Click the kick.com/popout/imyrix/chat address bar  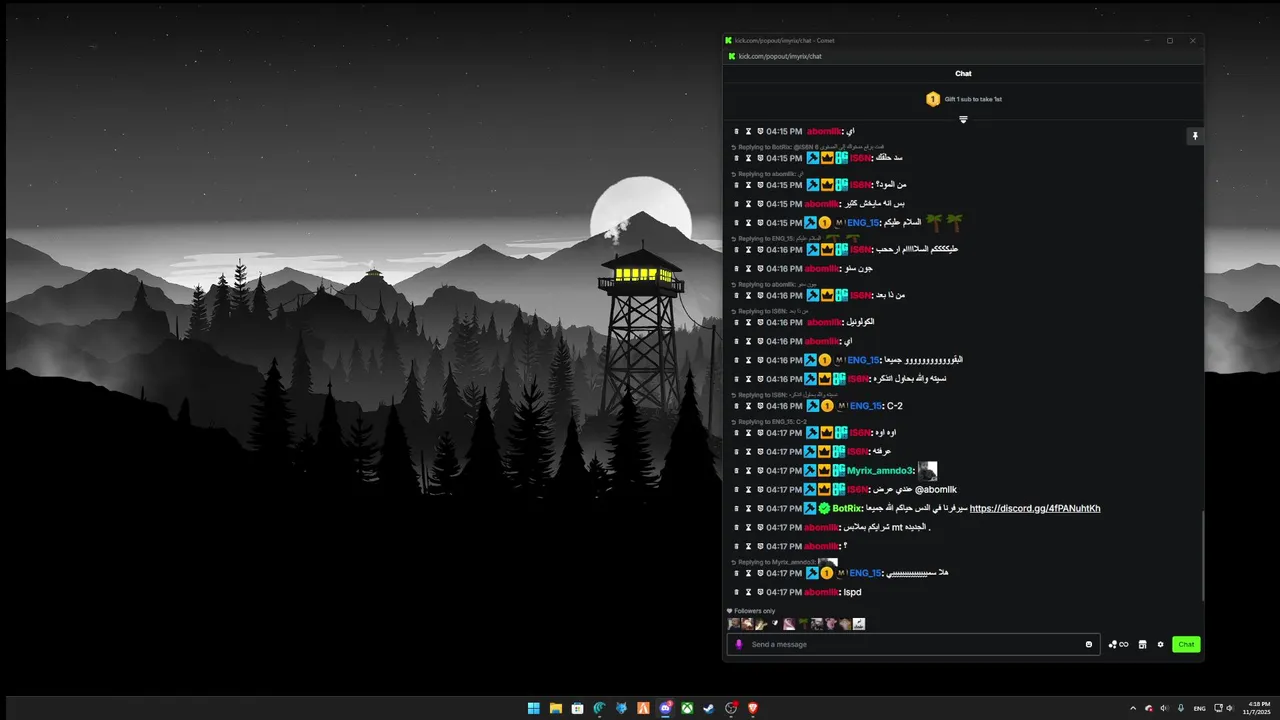click(x=780, y=56)
